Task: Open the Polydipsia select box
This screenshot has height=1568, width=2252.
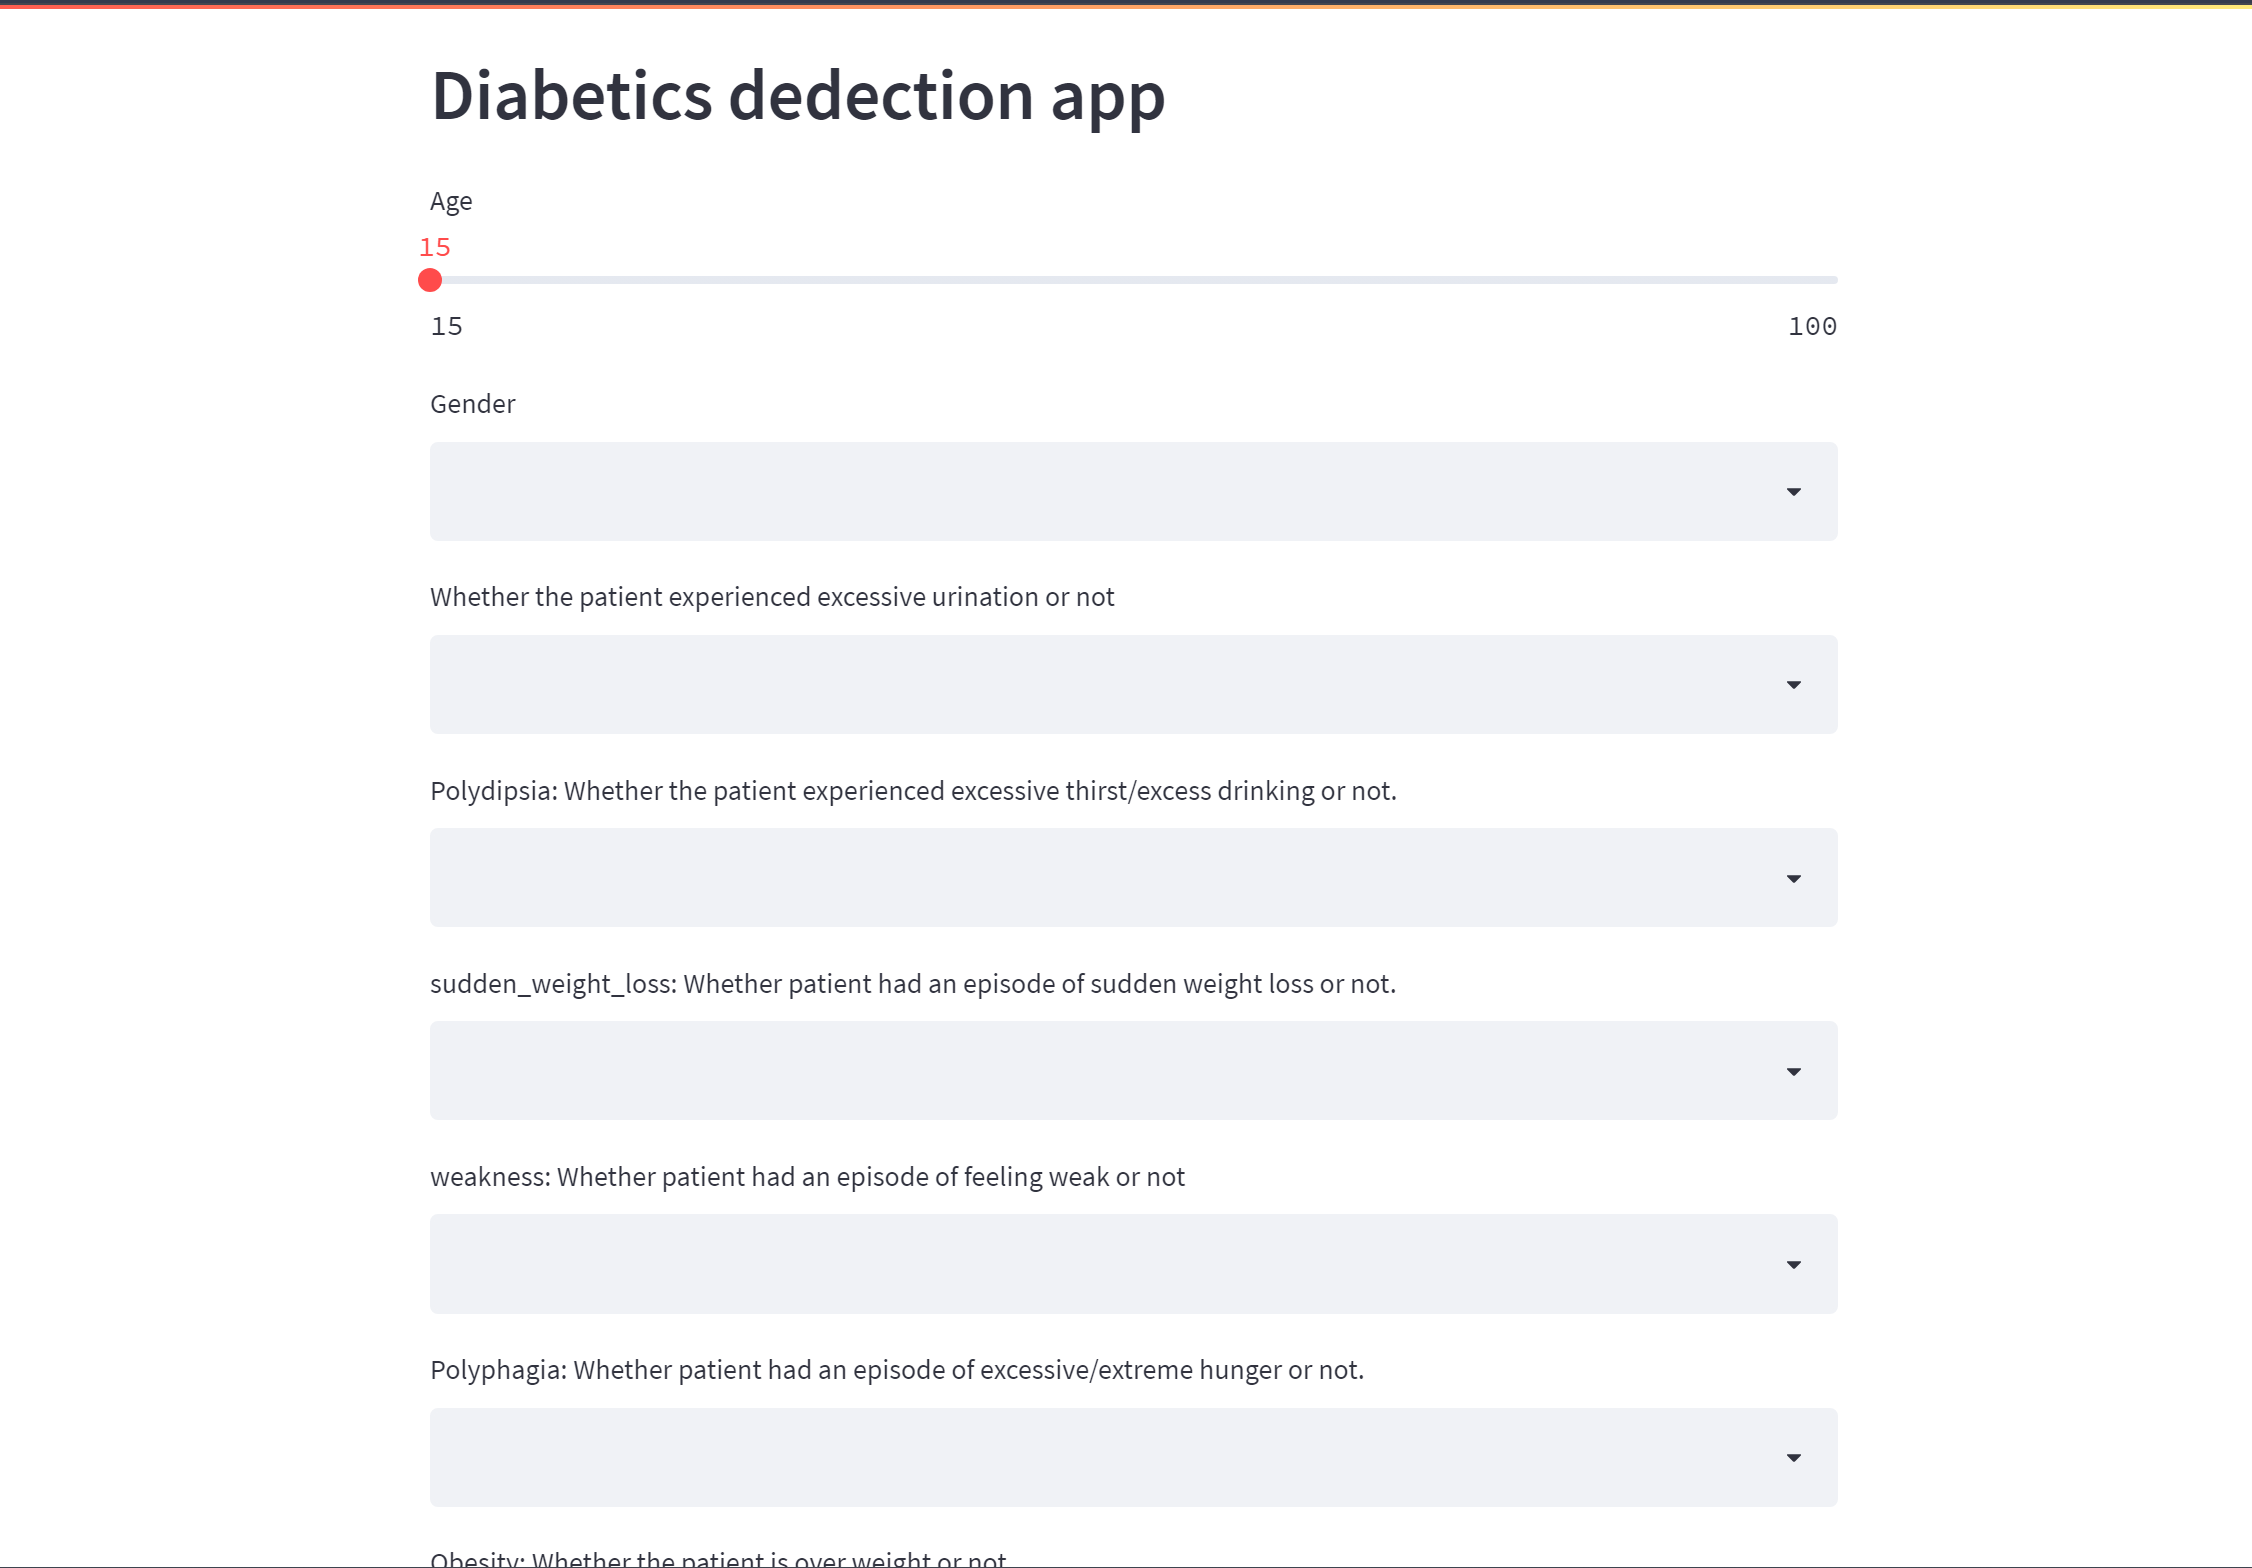Action: [1100, 878]
